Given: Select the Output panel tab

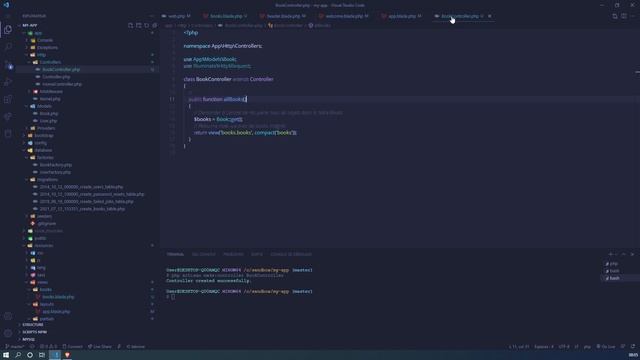Looking at the screenshot, I should click(x=257, y=254).
